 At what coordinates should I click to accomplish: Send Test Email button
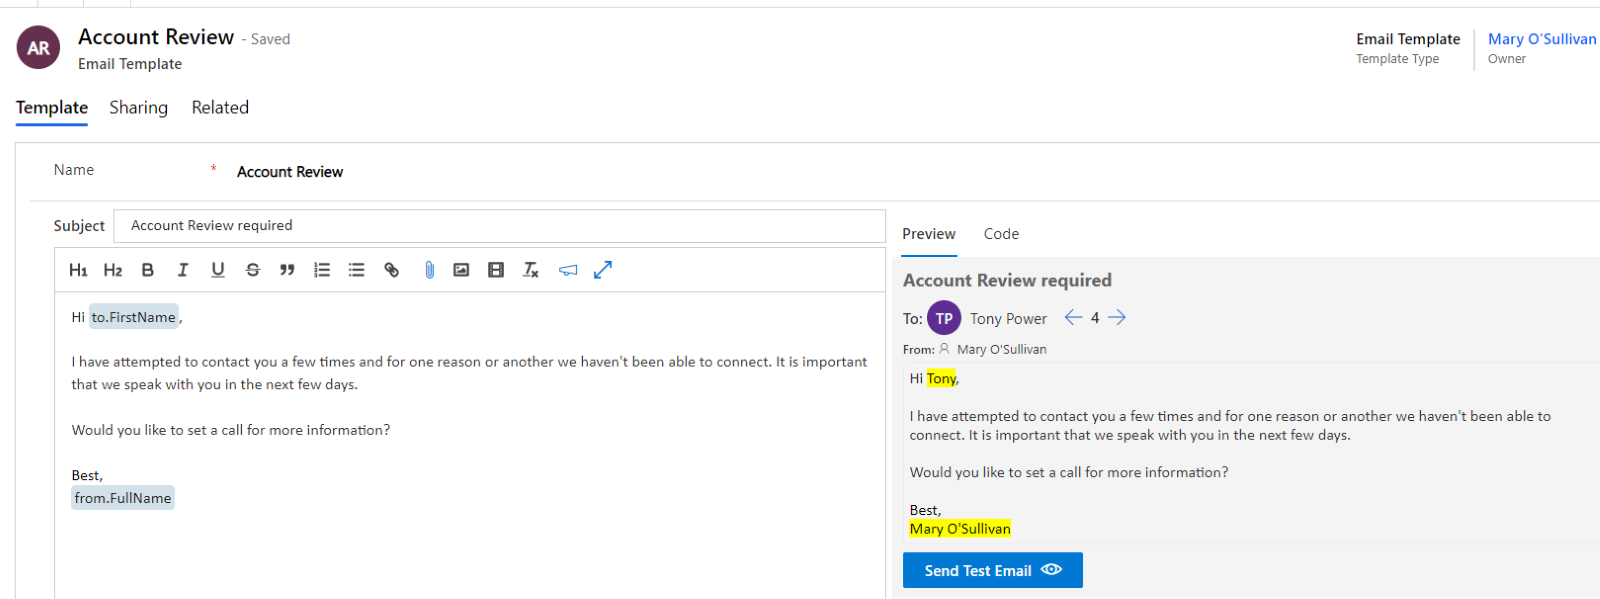tap(993, 570)
